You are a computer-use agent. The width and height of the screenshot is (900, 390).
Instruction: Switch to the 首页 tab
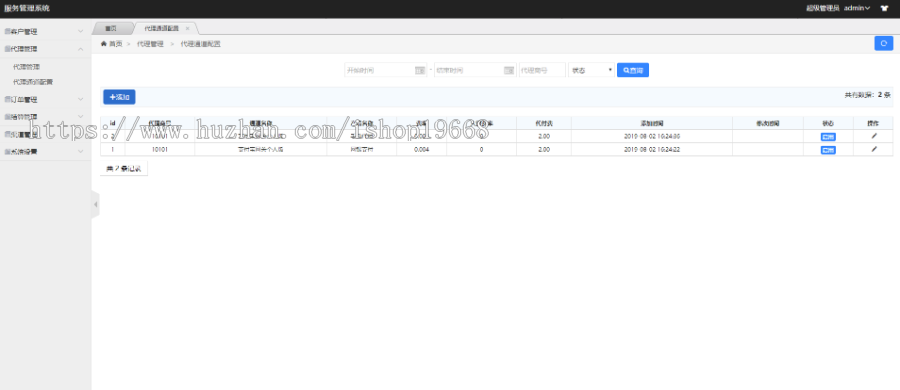pyautogui.click(x=111, y=28)
